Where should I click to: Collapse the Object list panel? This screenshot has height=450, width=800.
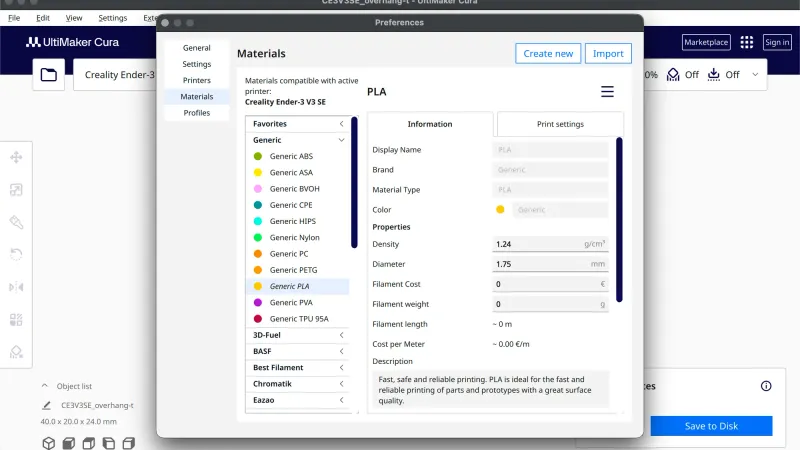(45, 386)
